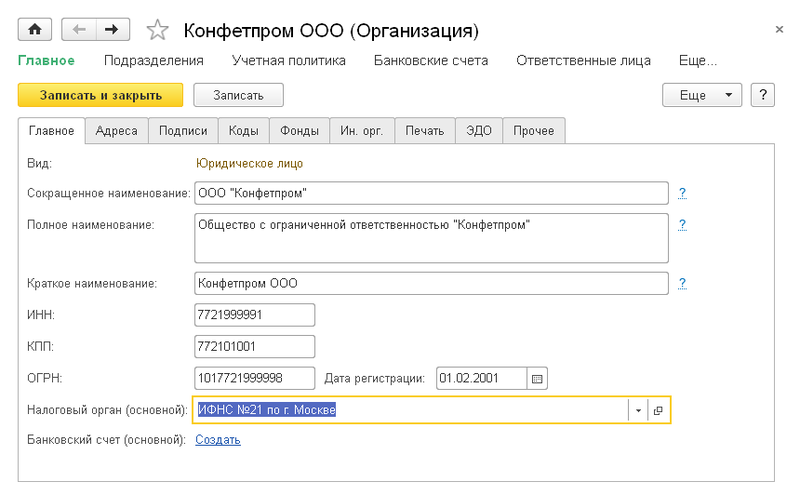Add page to favorites with star icon
Image resolution: width=800 pixels, height=495 pixels.
click(x=157, y=30)
